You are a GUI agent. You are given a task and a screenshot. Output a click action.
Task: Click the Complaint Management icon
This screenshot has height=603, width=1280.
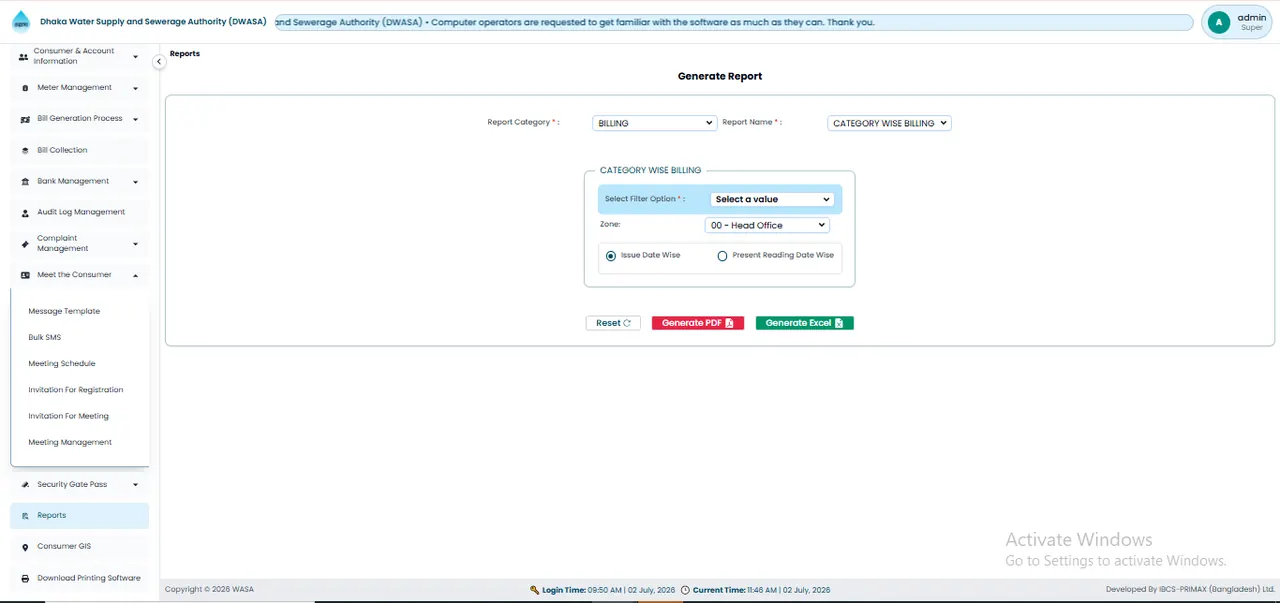point(25,243)
